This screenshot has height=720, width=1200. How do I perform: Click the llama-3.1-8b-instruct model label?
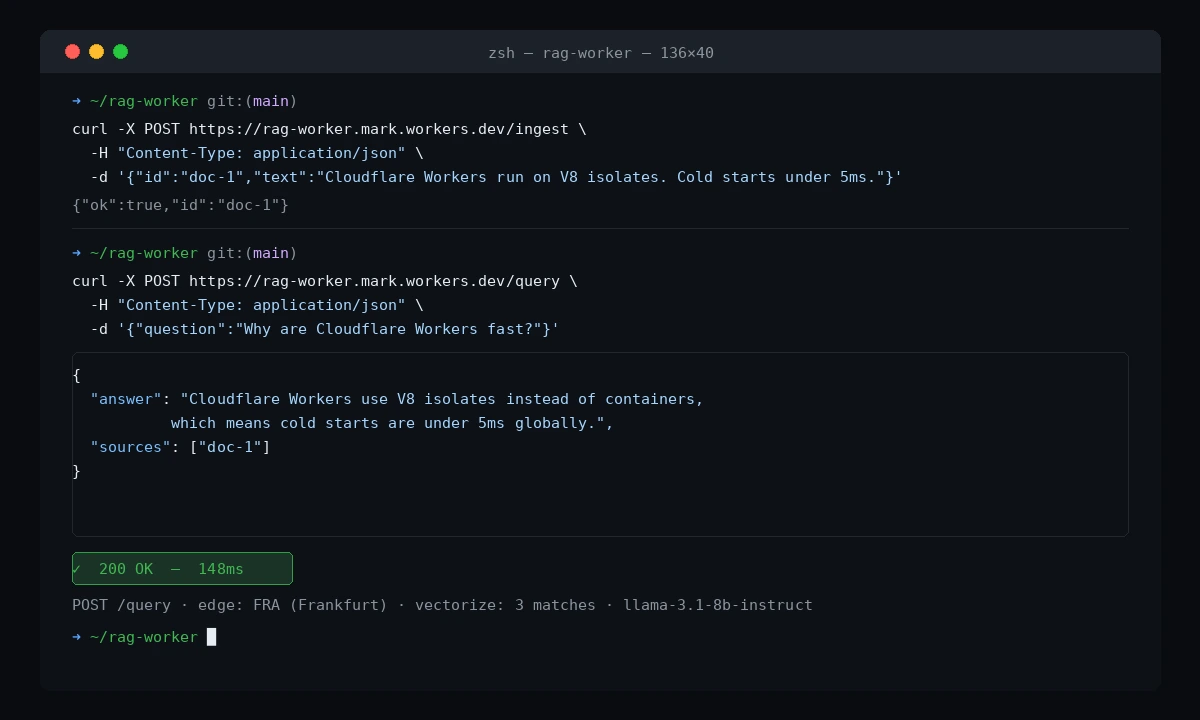[718, 605]
